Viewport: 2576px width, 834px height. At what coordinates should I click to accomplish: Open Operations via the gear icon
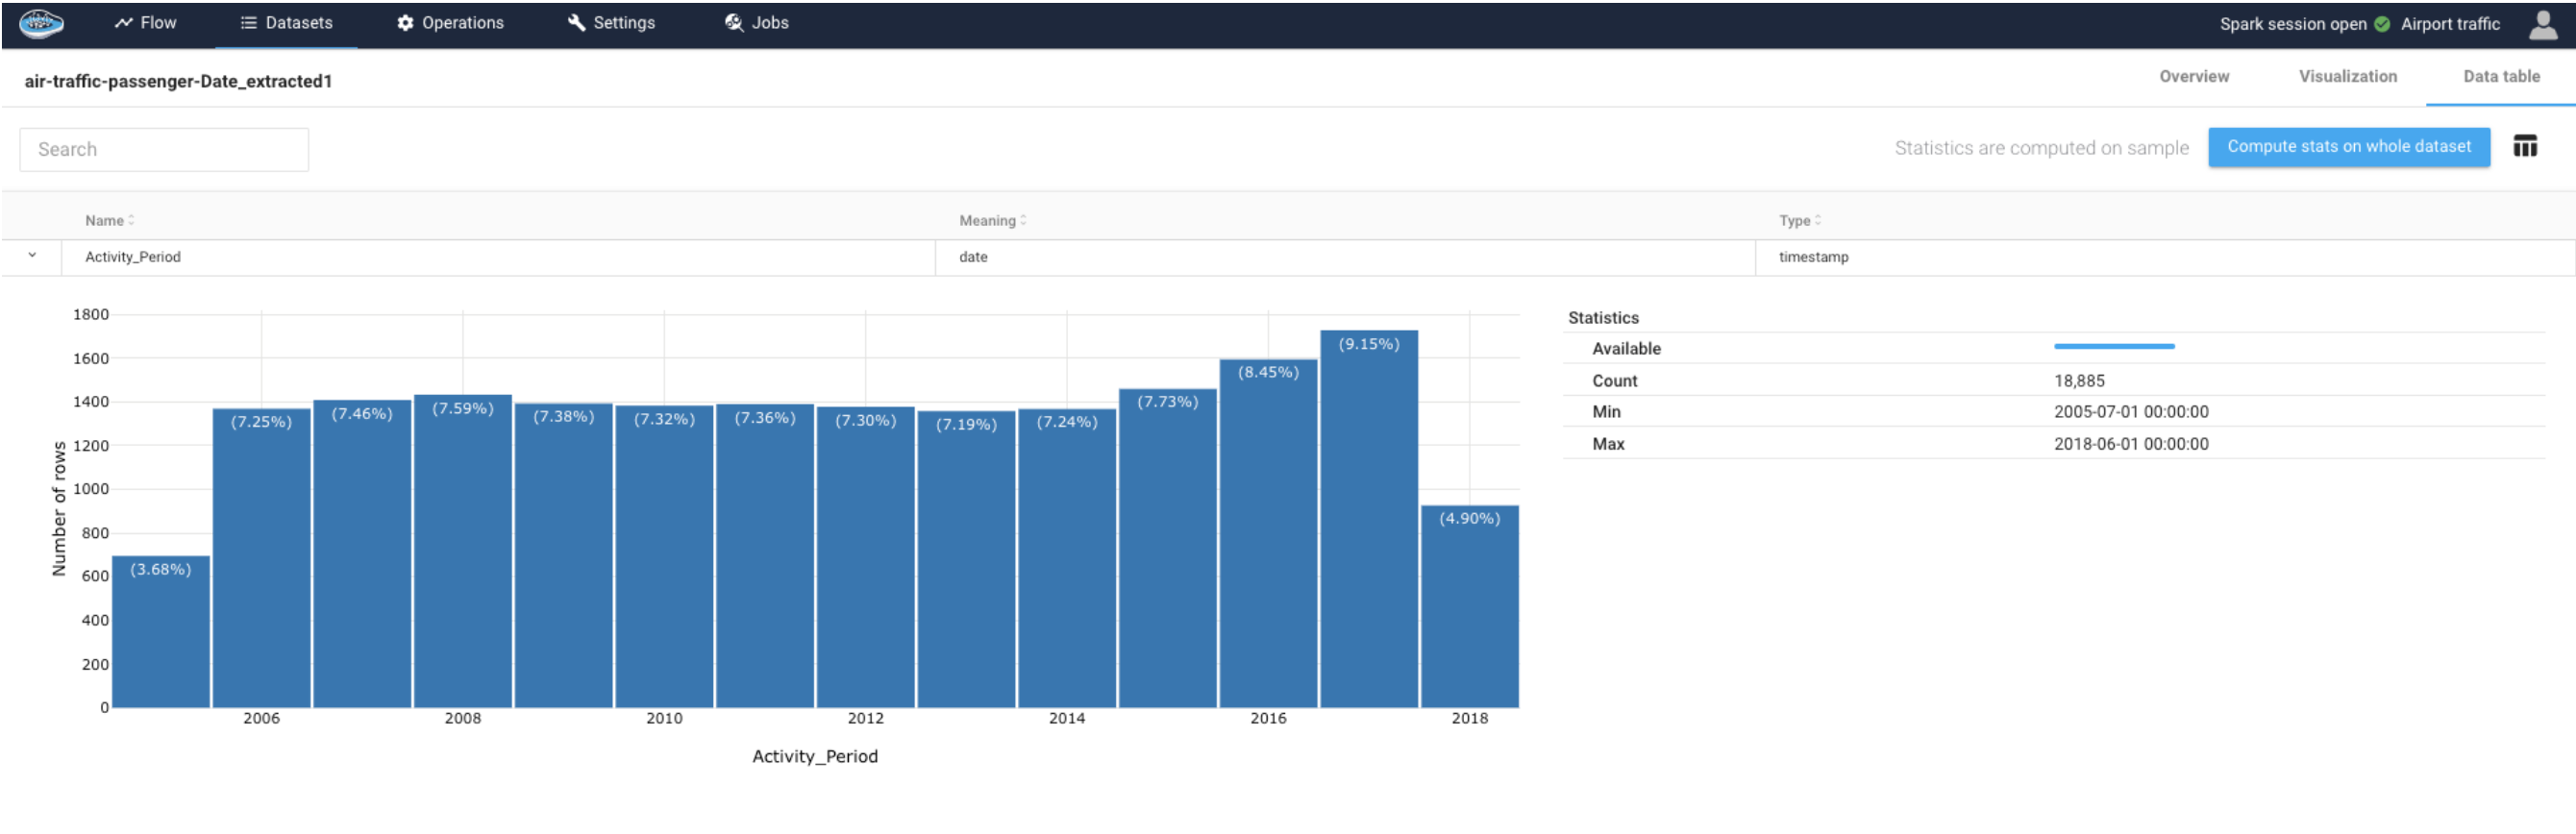tap(405, 23)
